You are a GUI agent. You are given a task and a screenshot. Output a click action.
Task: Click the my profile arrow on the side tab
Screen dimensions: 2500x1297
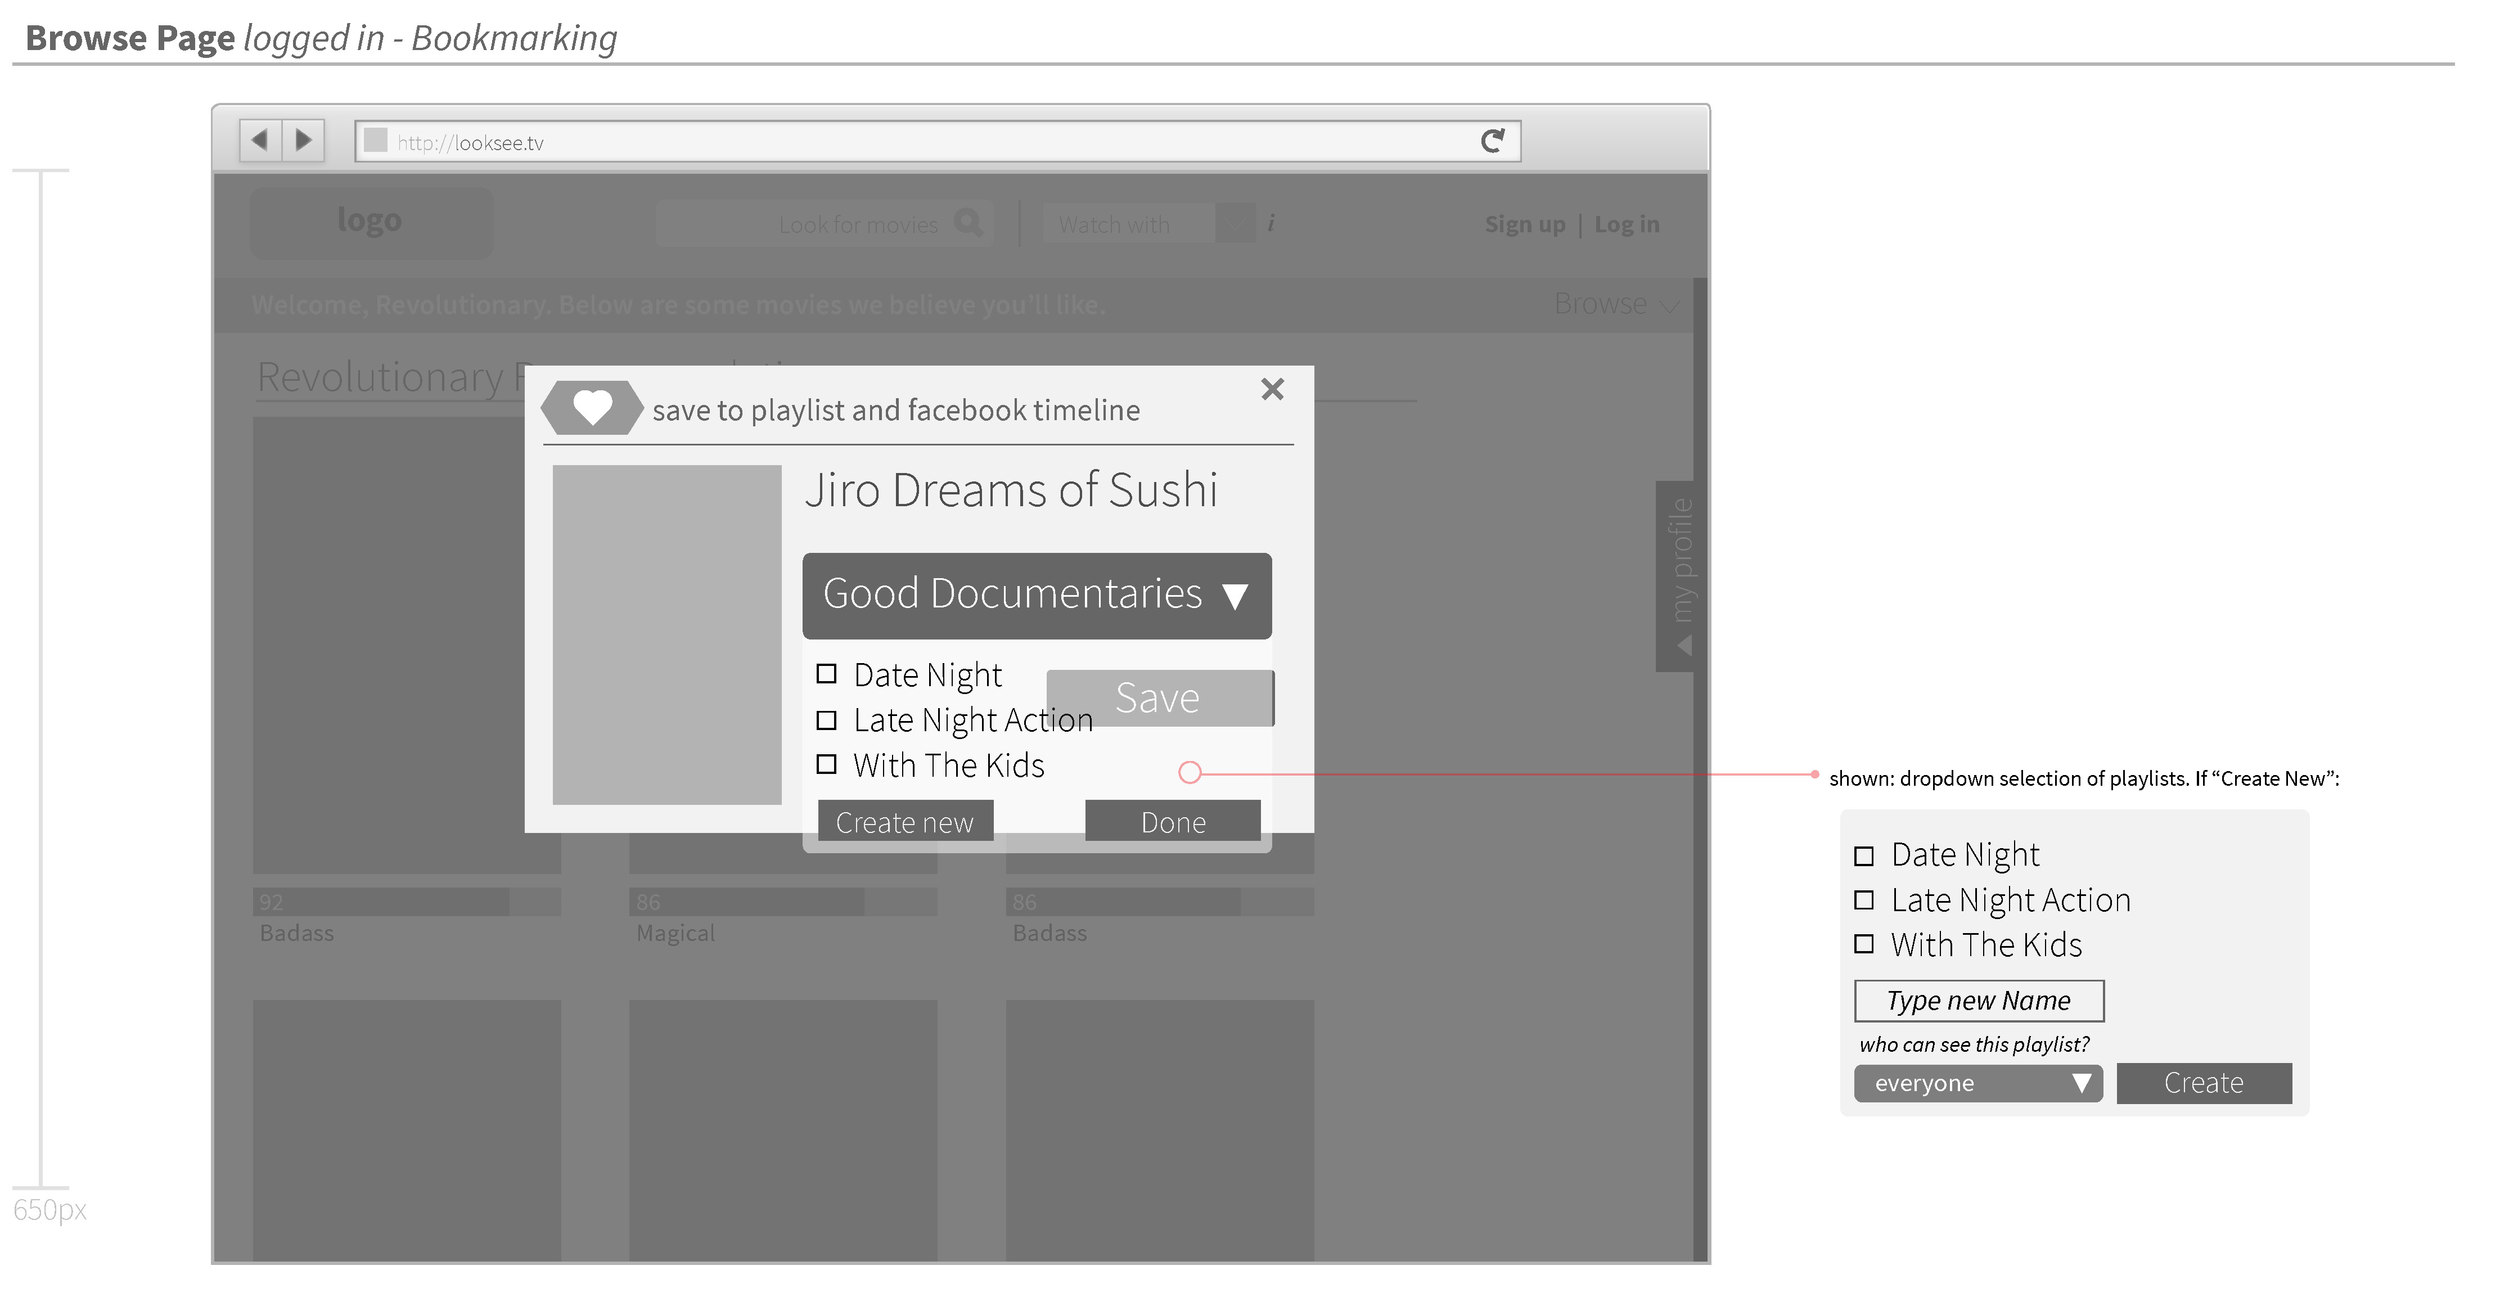tap(1684, 645)
